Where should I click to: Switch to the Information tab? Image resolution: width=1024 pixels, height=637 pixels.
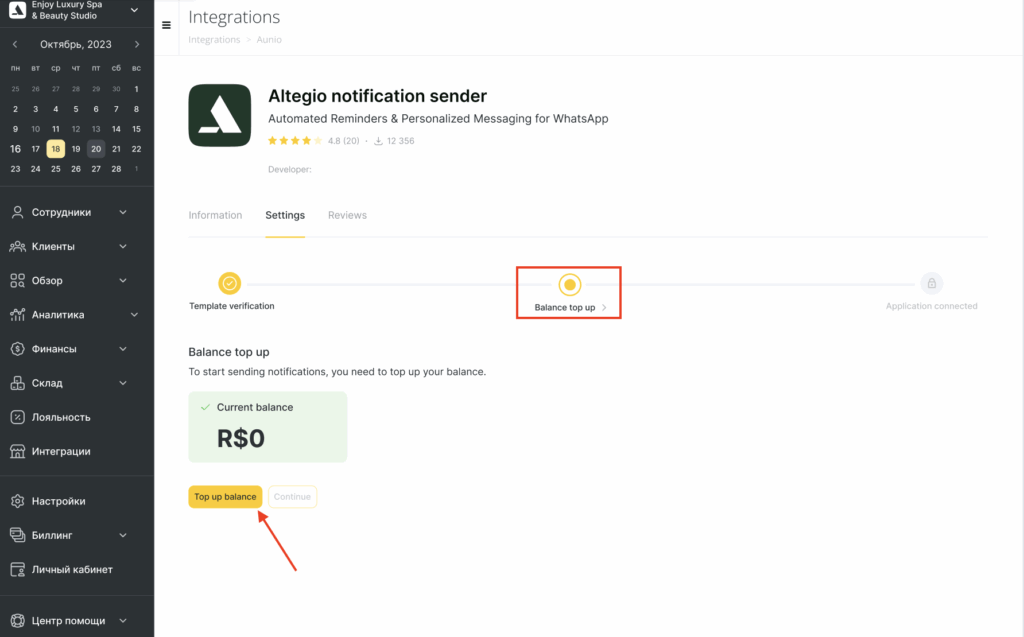215,215
